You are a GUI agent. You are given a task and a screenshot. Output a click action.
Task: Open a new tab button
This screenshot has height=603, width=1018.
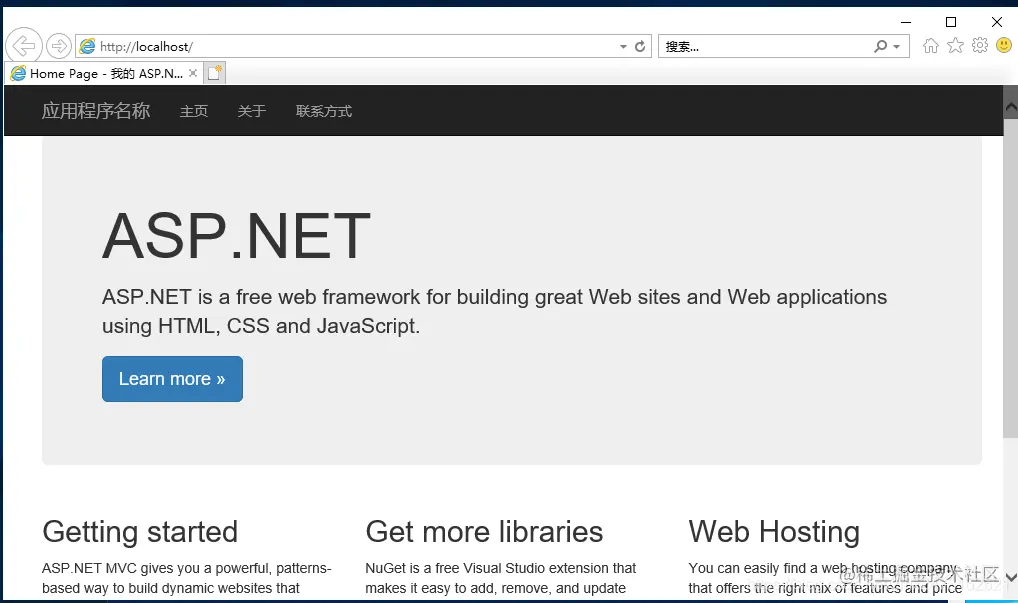pyautogui.click(x=215, y=73)
